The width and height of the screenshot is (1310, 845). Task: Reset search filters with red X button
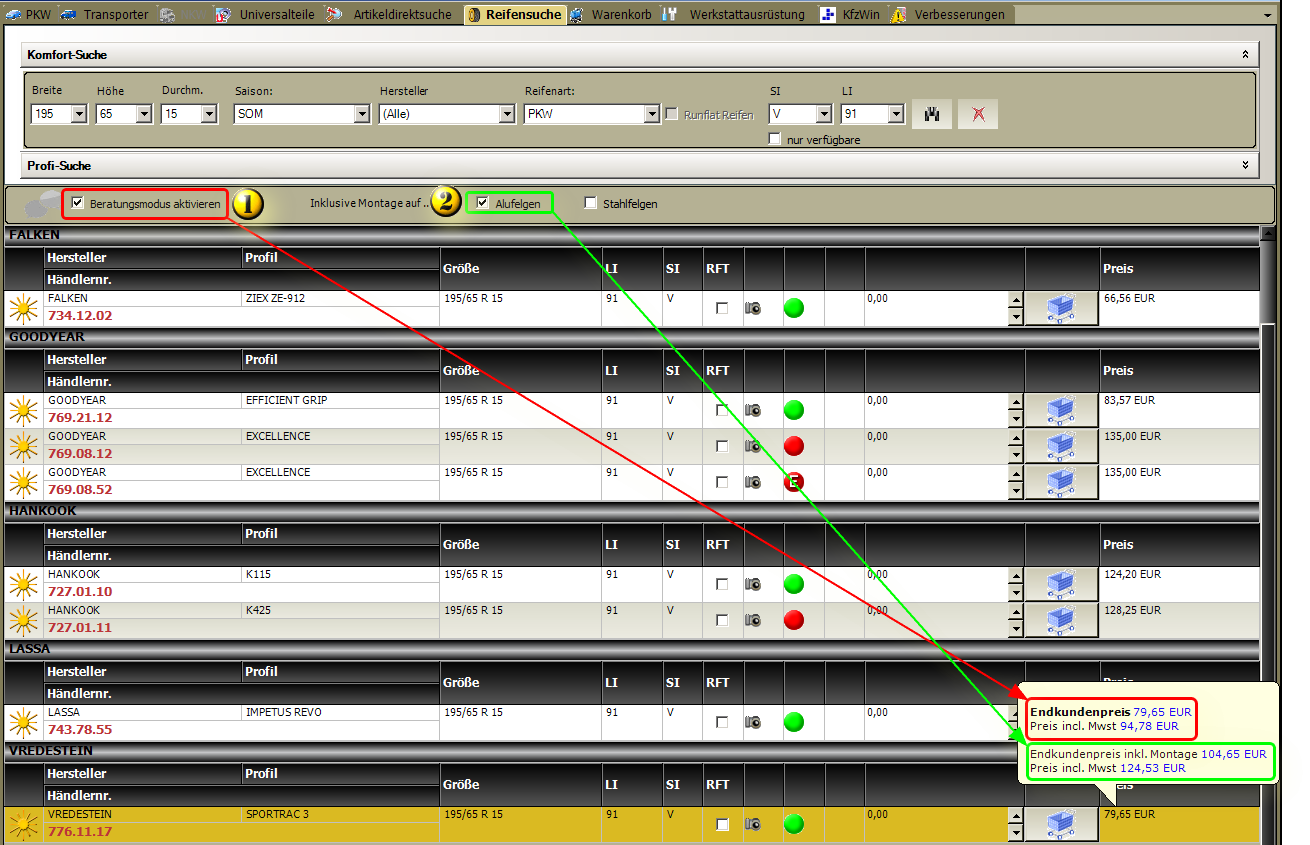(978, 114)
